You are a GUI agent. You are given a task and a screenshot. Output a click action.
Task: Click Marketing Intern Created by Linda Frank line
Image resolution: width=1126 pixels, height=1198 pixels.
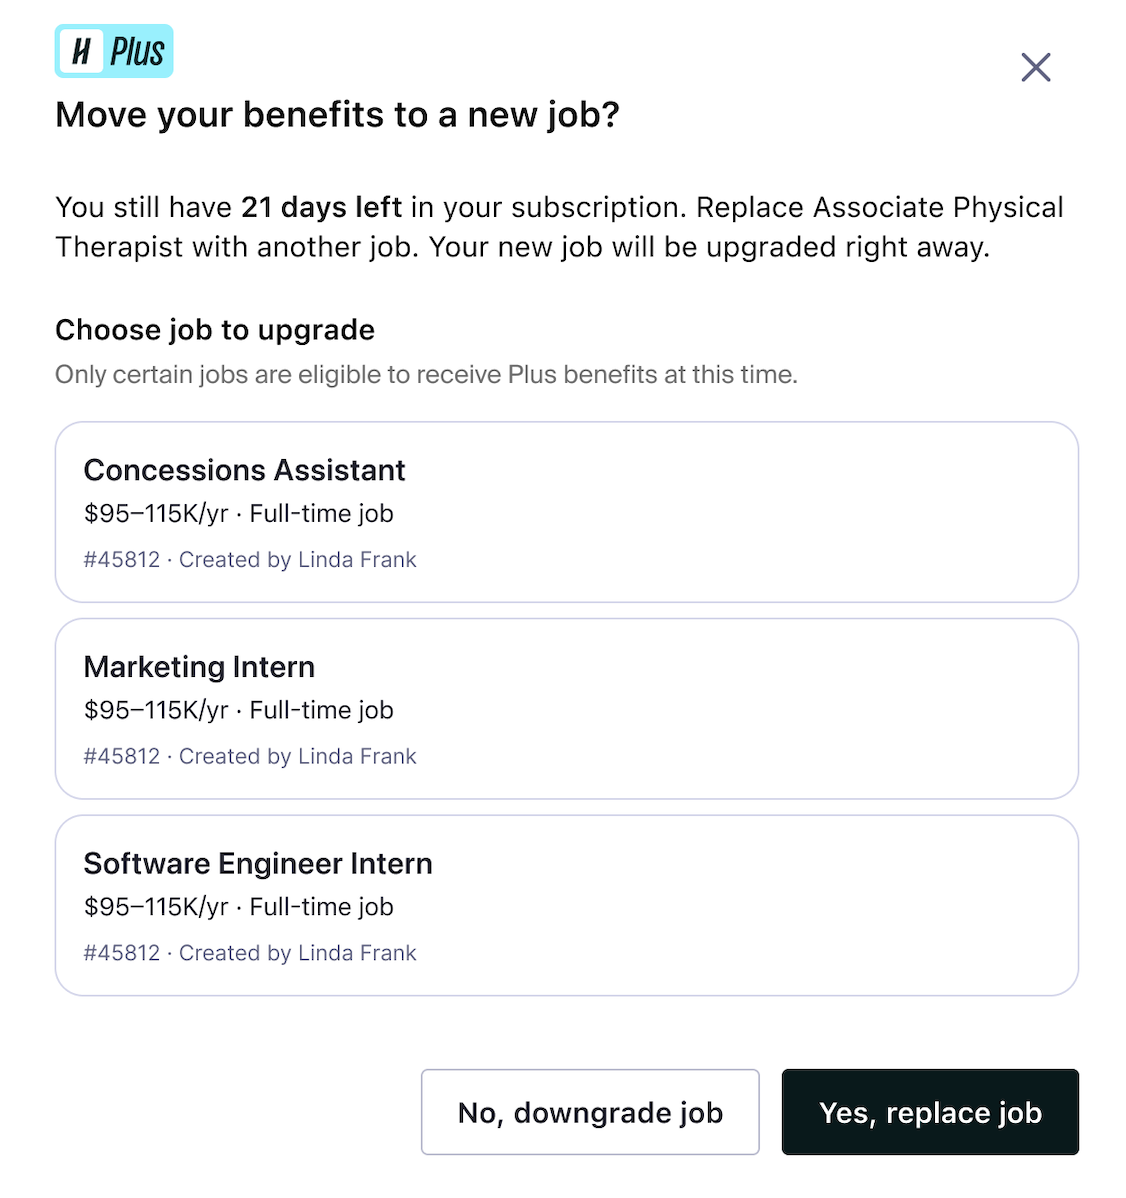(250, 756)
